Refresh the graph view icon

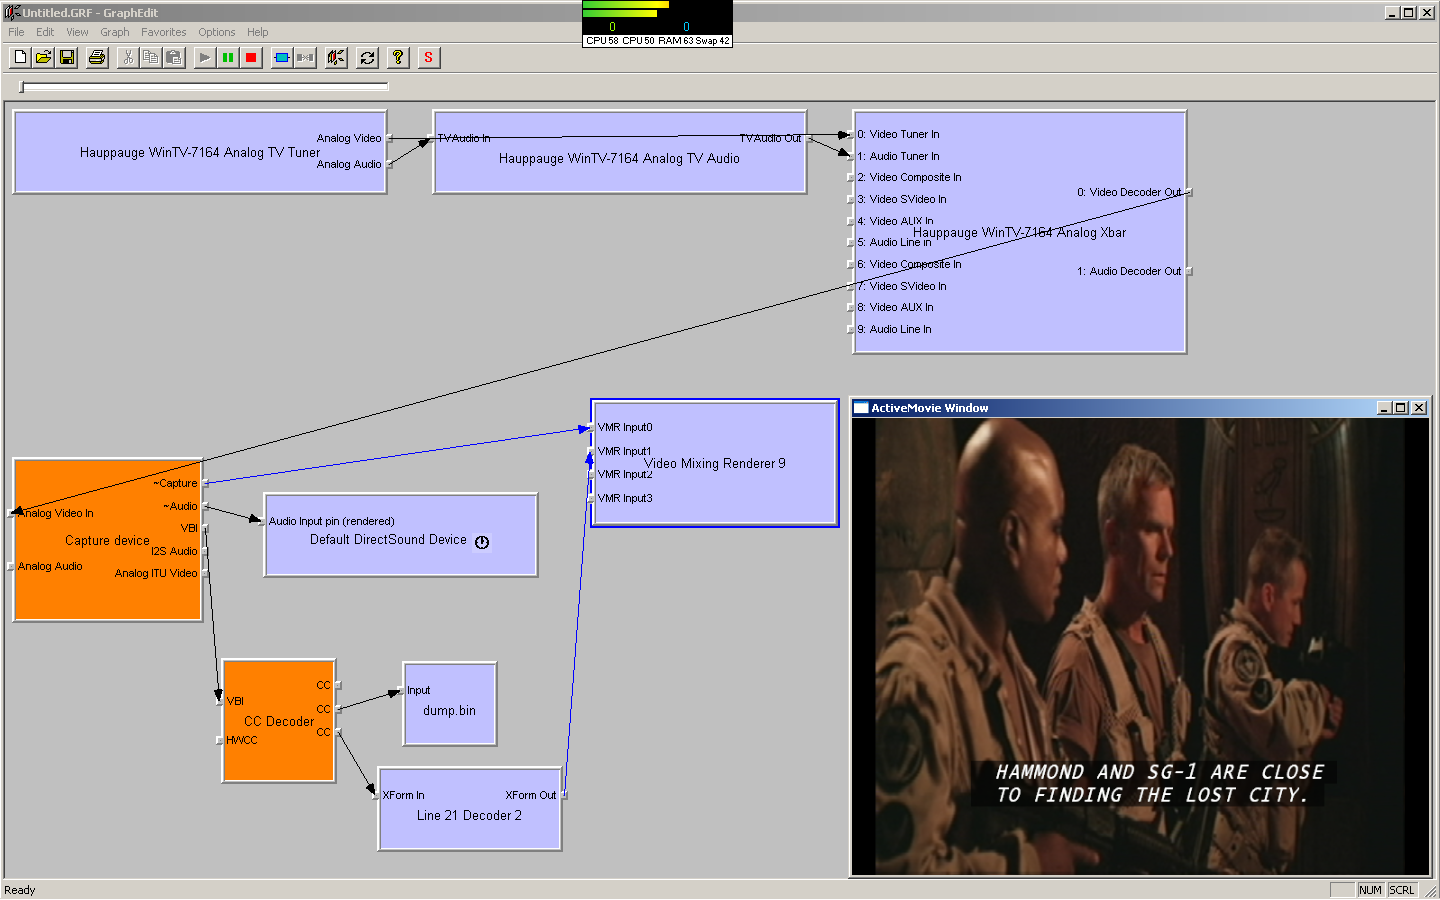pos(367,57)
